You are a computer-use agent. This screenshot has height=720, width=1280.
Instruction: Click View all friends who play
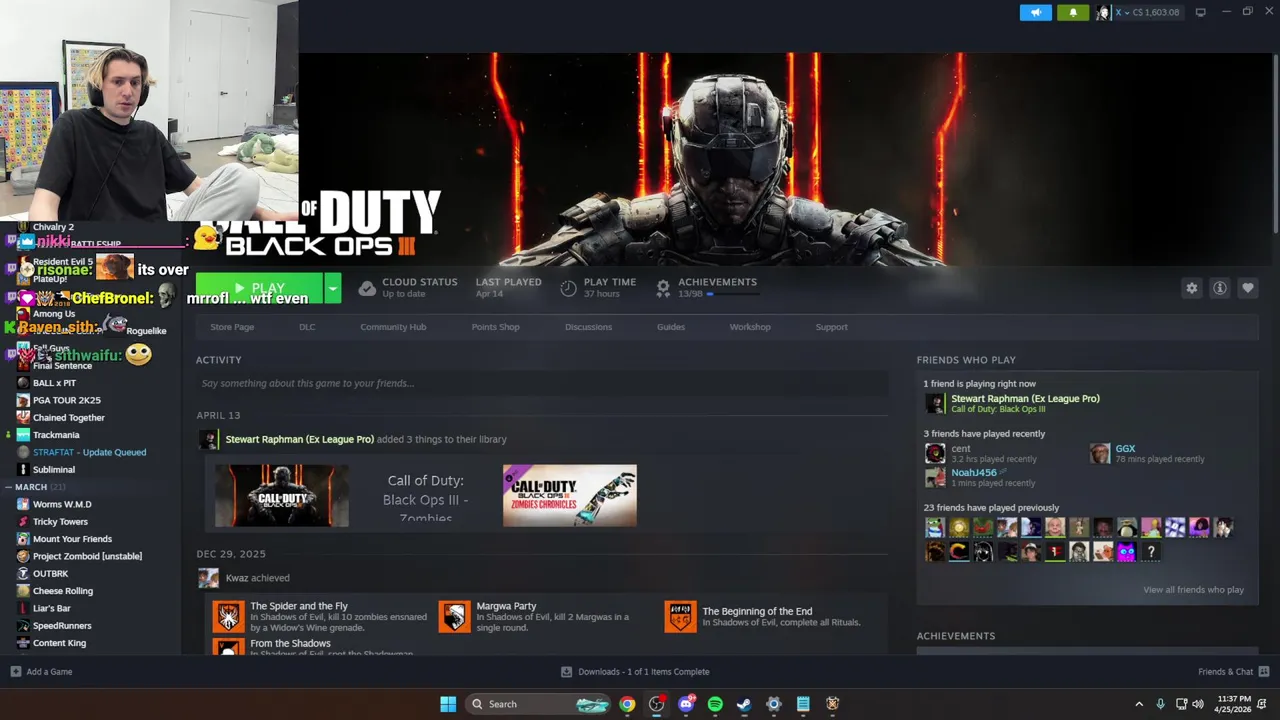[x=1193, y=590]
